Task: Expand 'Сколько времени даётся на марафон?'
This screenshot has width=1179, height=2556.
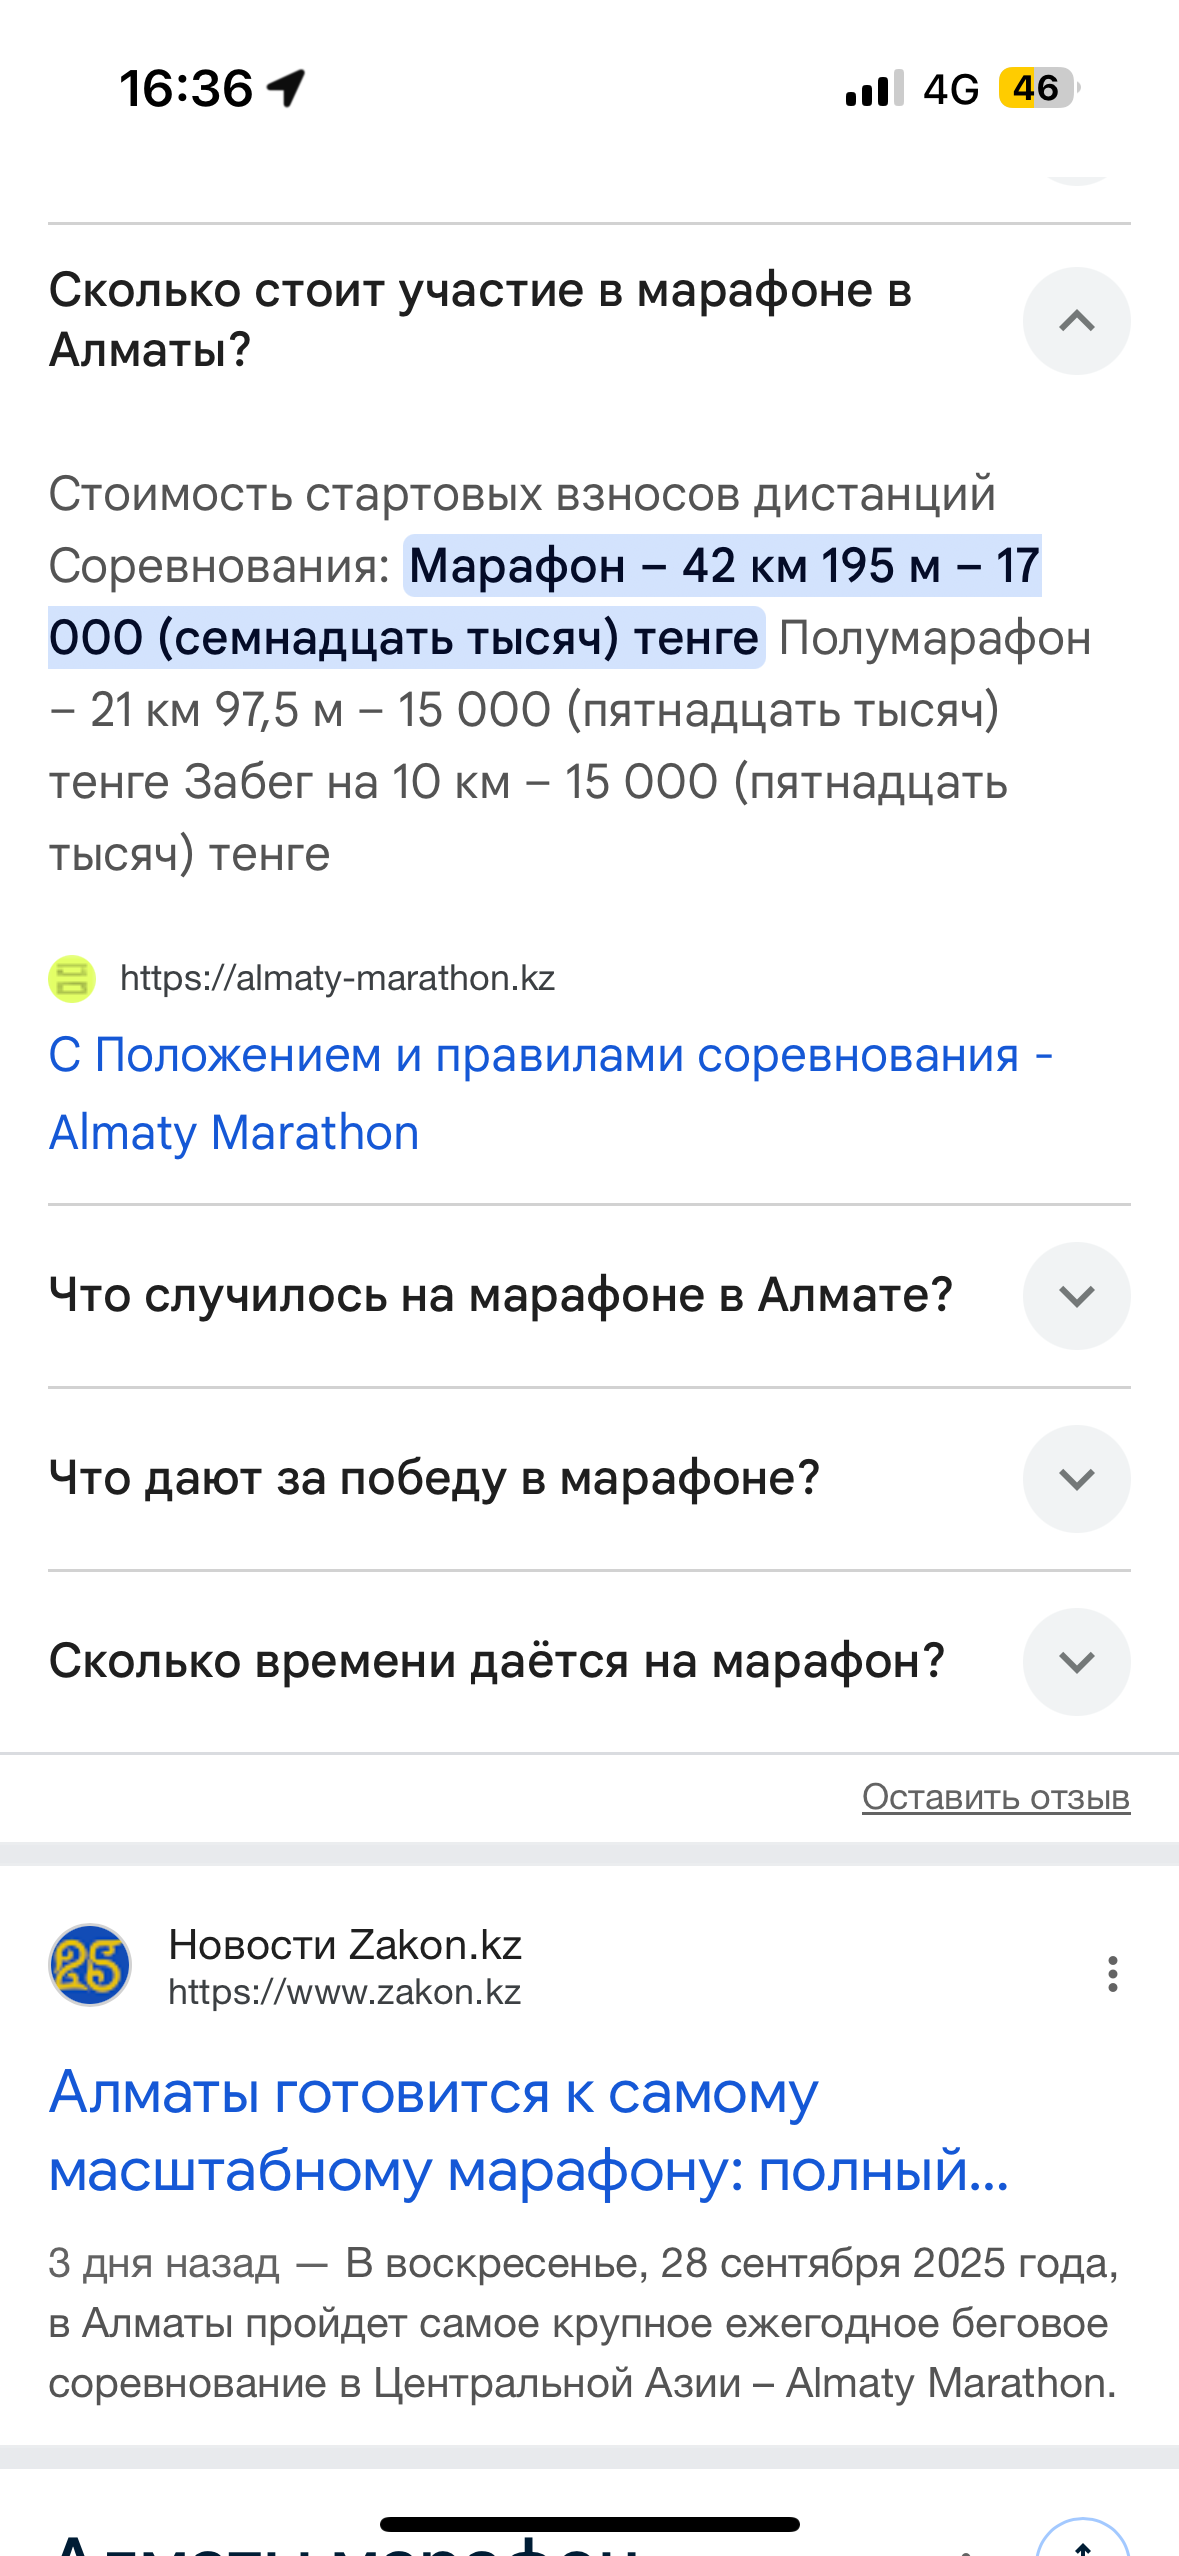Action: (x=1076, y=1662)
